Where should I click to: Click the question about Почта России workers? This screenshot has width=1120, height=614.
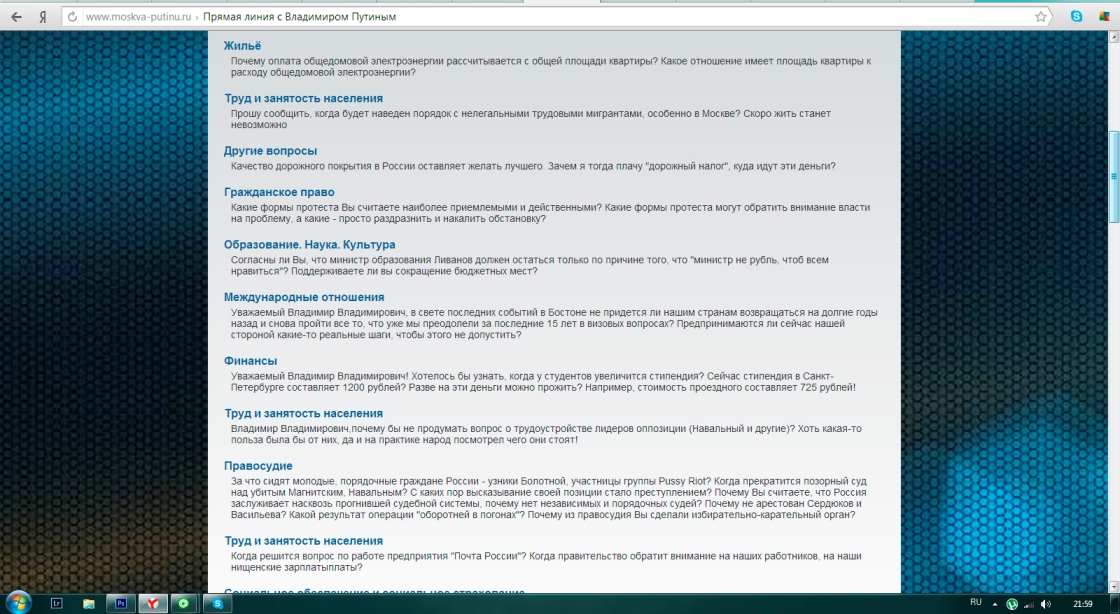(546, 561)
